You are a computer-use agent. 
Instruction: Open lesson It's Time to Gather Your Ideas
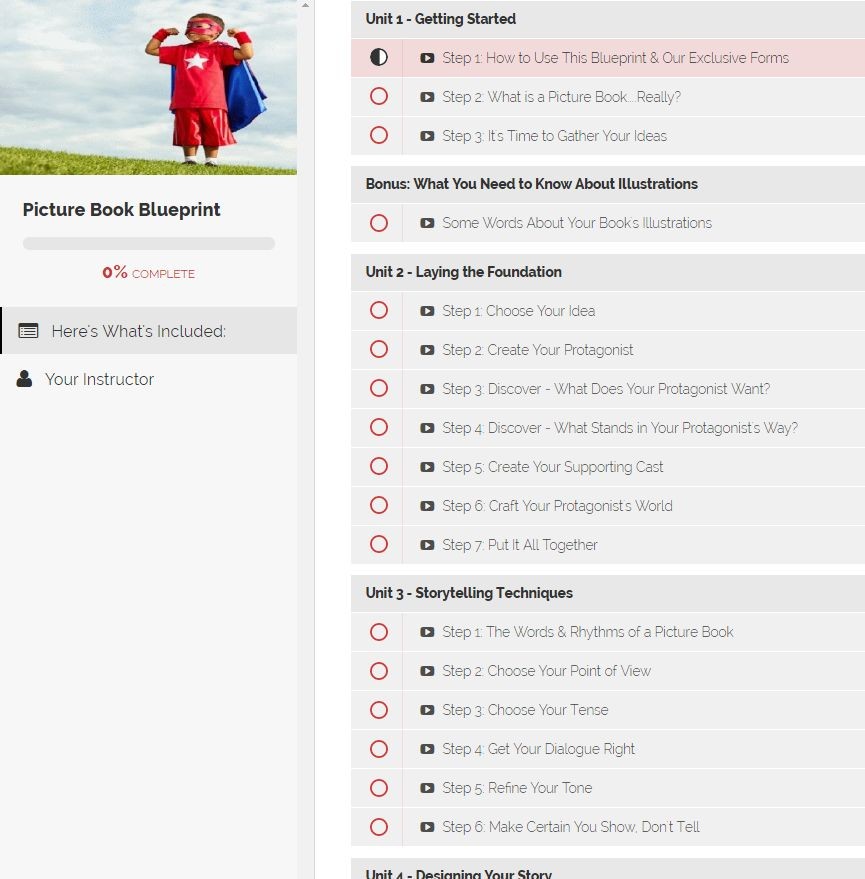pos(633,136)
